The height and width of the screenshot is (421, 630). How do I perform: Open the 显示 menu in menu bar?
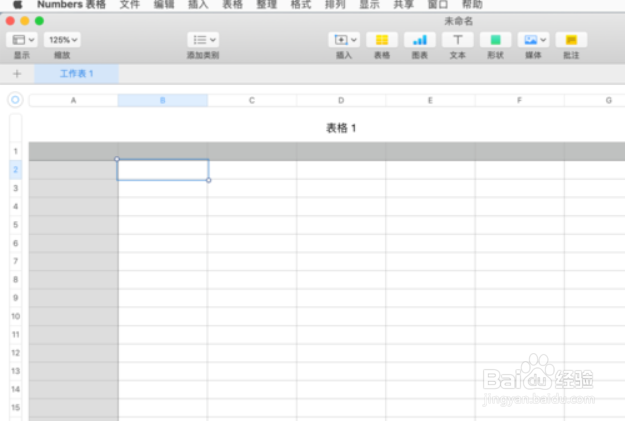[369, 4]
